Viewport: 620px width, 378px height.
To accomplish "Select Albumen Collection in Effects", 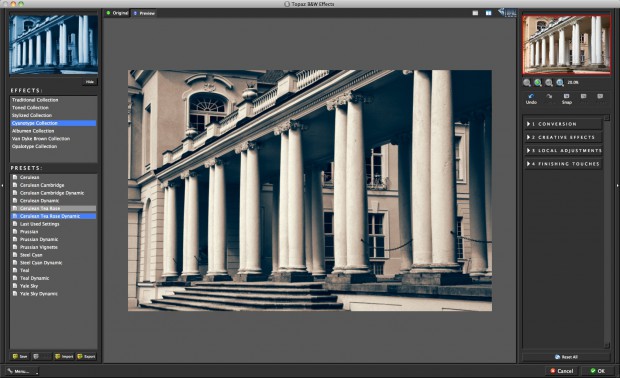I will [53, 131].
